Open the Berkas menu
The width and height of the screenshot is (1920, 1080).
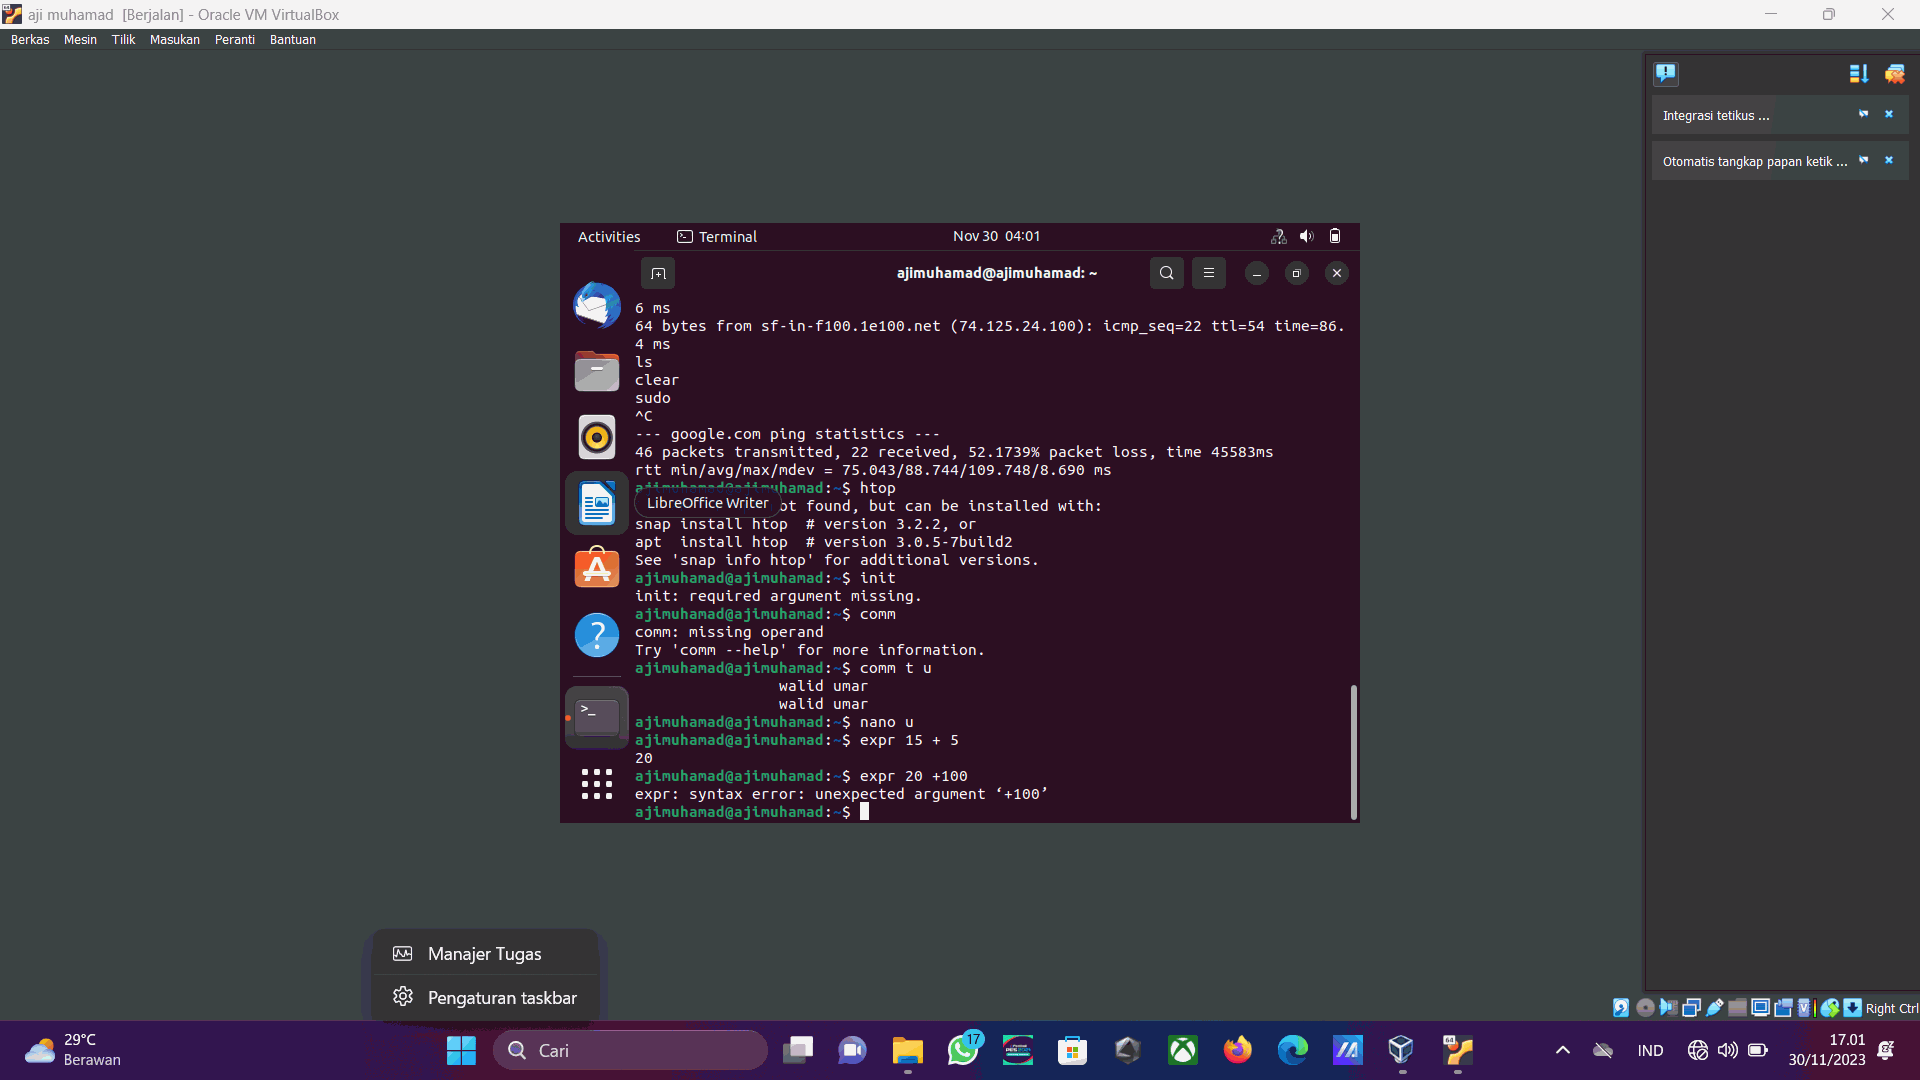(30, 40)
